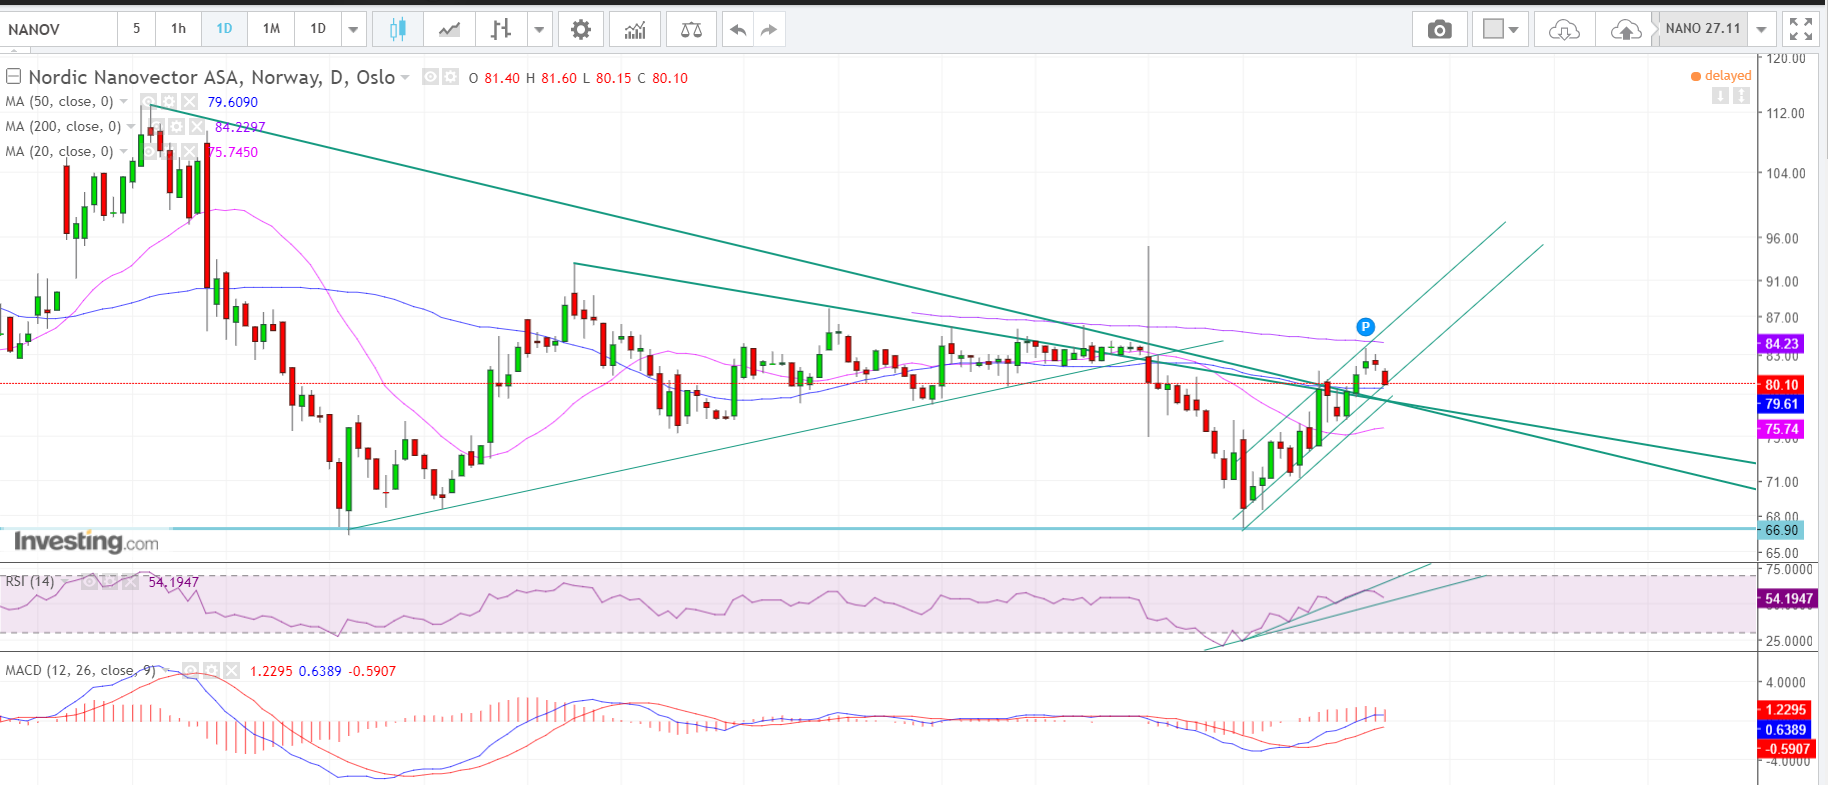Select the bars chart style icon

[501, 29]
